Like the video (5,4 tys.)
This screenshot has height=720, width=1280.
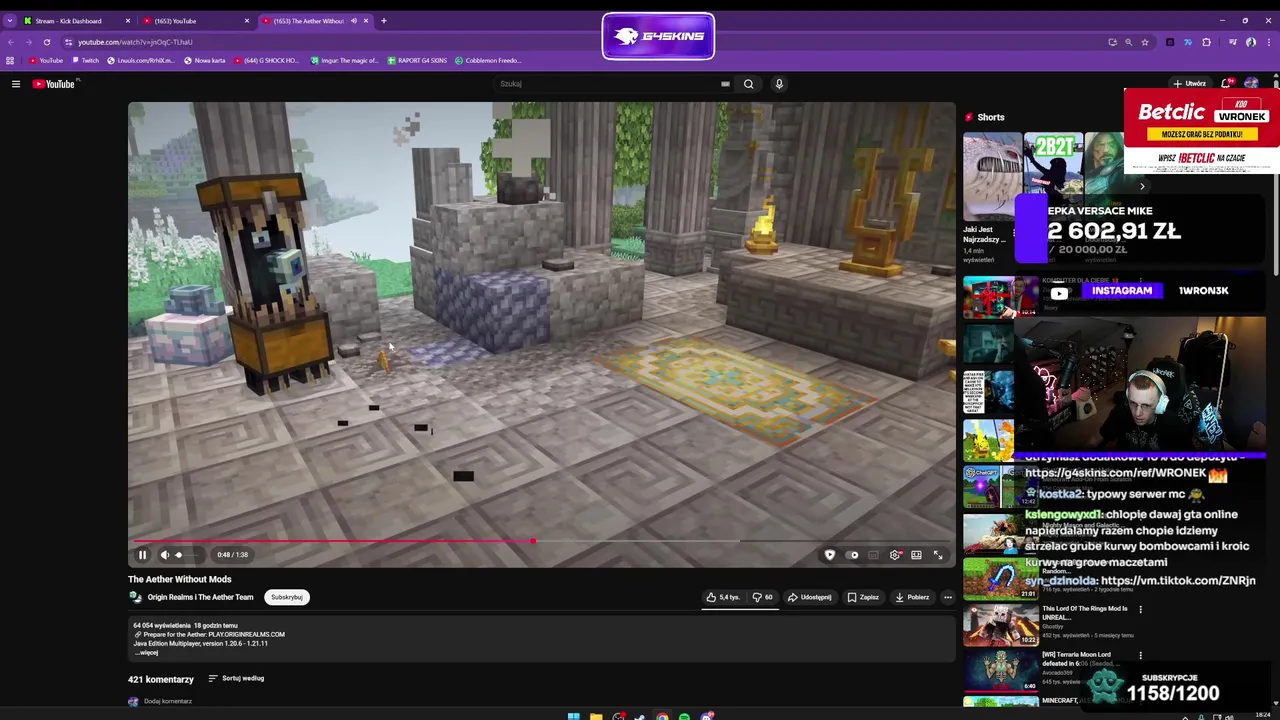pos(723,597)
